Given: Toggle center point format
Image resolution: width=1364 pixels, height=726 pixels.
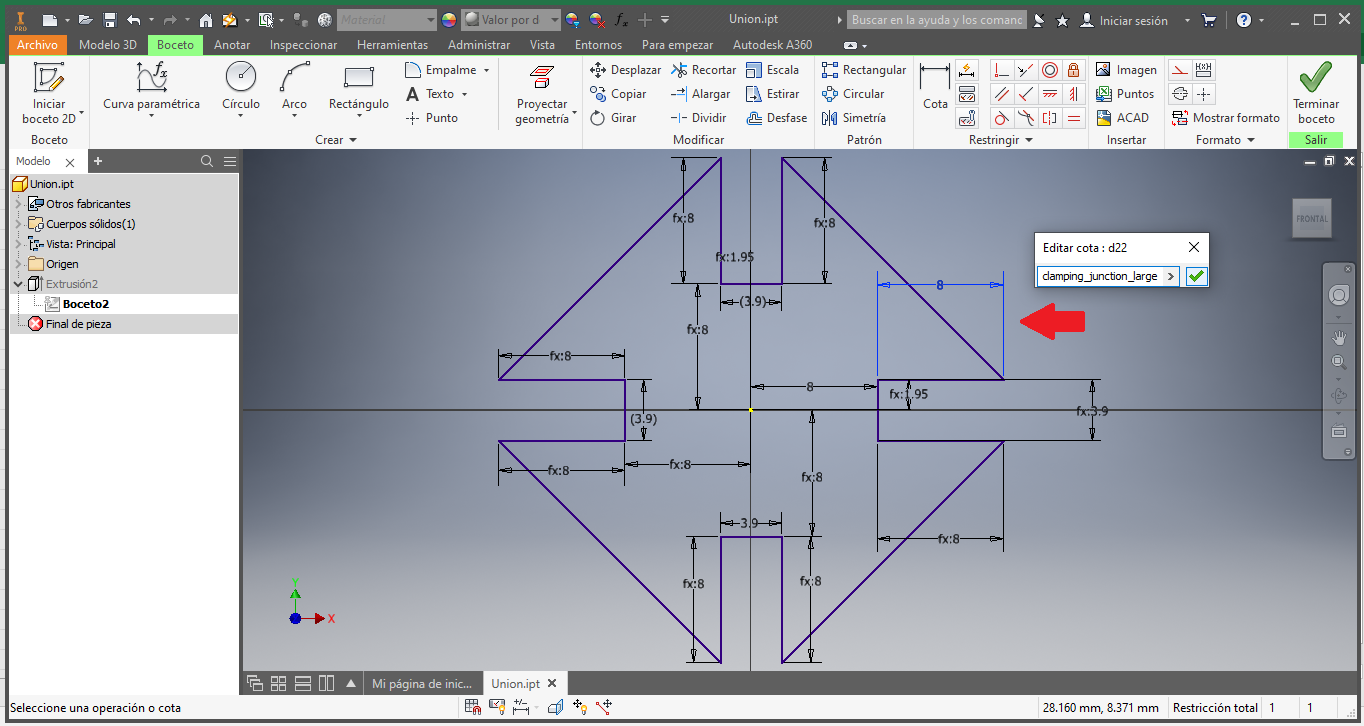Looking at the screenshot, I should pos(1204,94).
